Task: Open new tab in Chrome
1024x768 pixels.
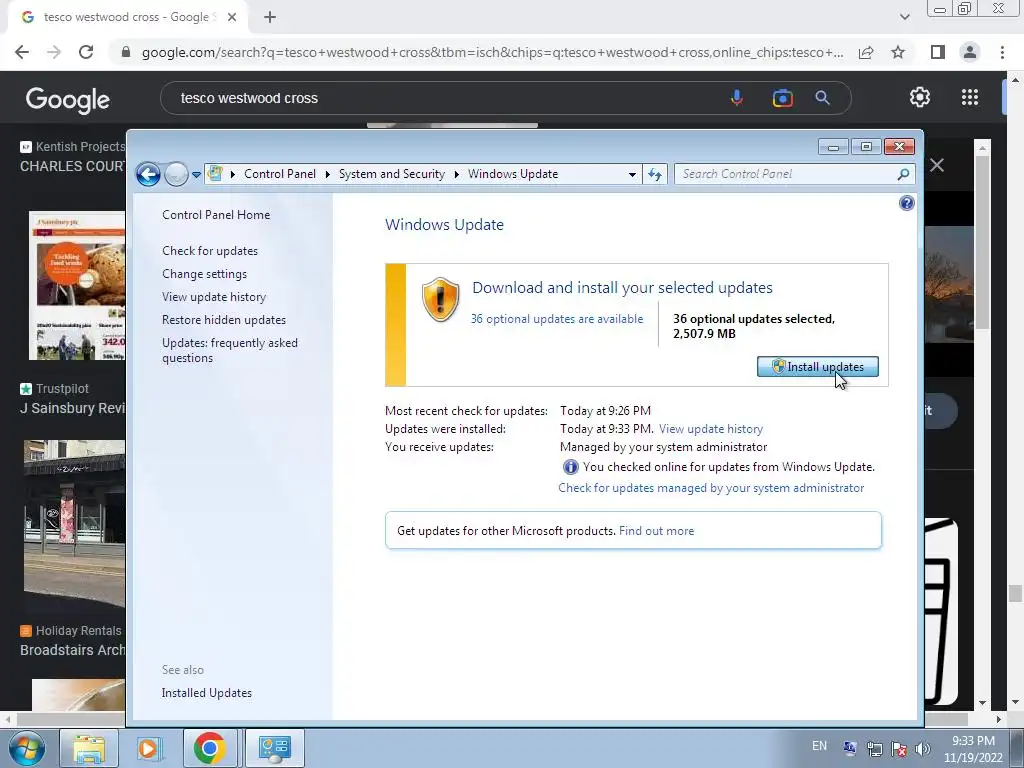Action: point(270,18)
